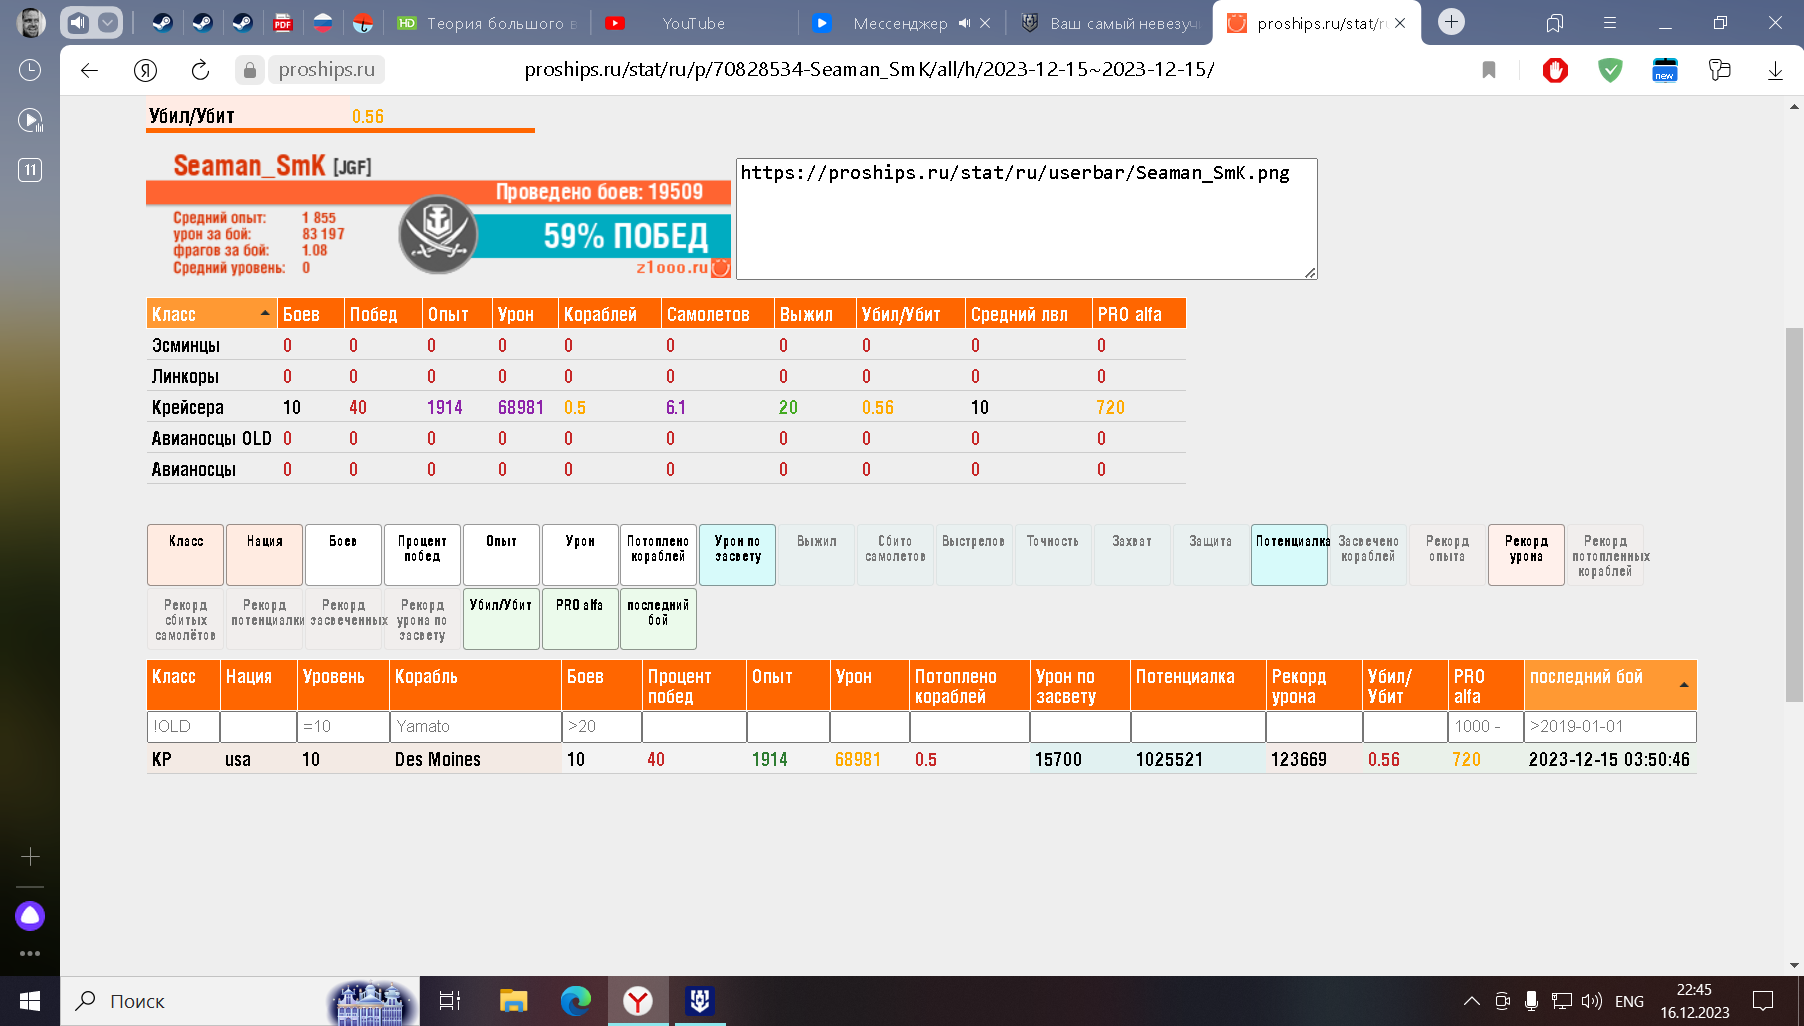Switch to the Мессенджер tab

pyautogui.click(x=899, y=23)
